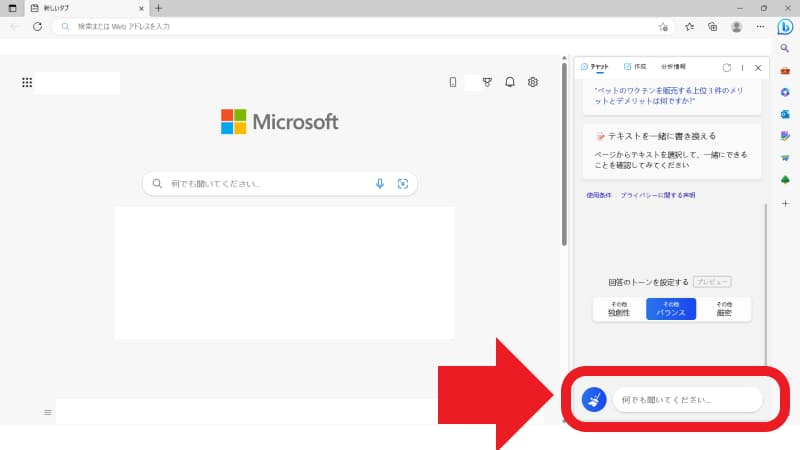Open a new tab with plus
Viewport: 800px width, 450px height.
coord(158,8)
